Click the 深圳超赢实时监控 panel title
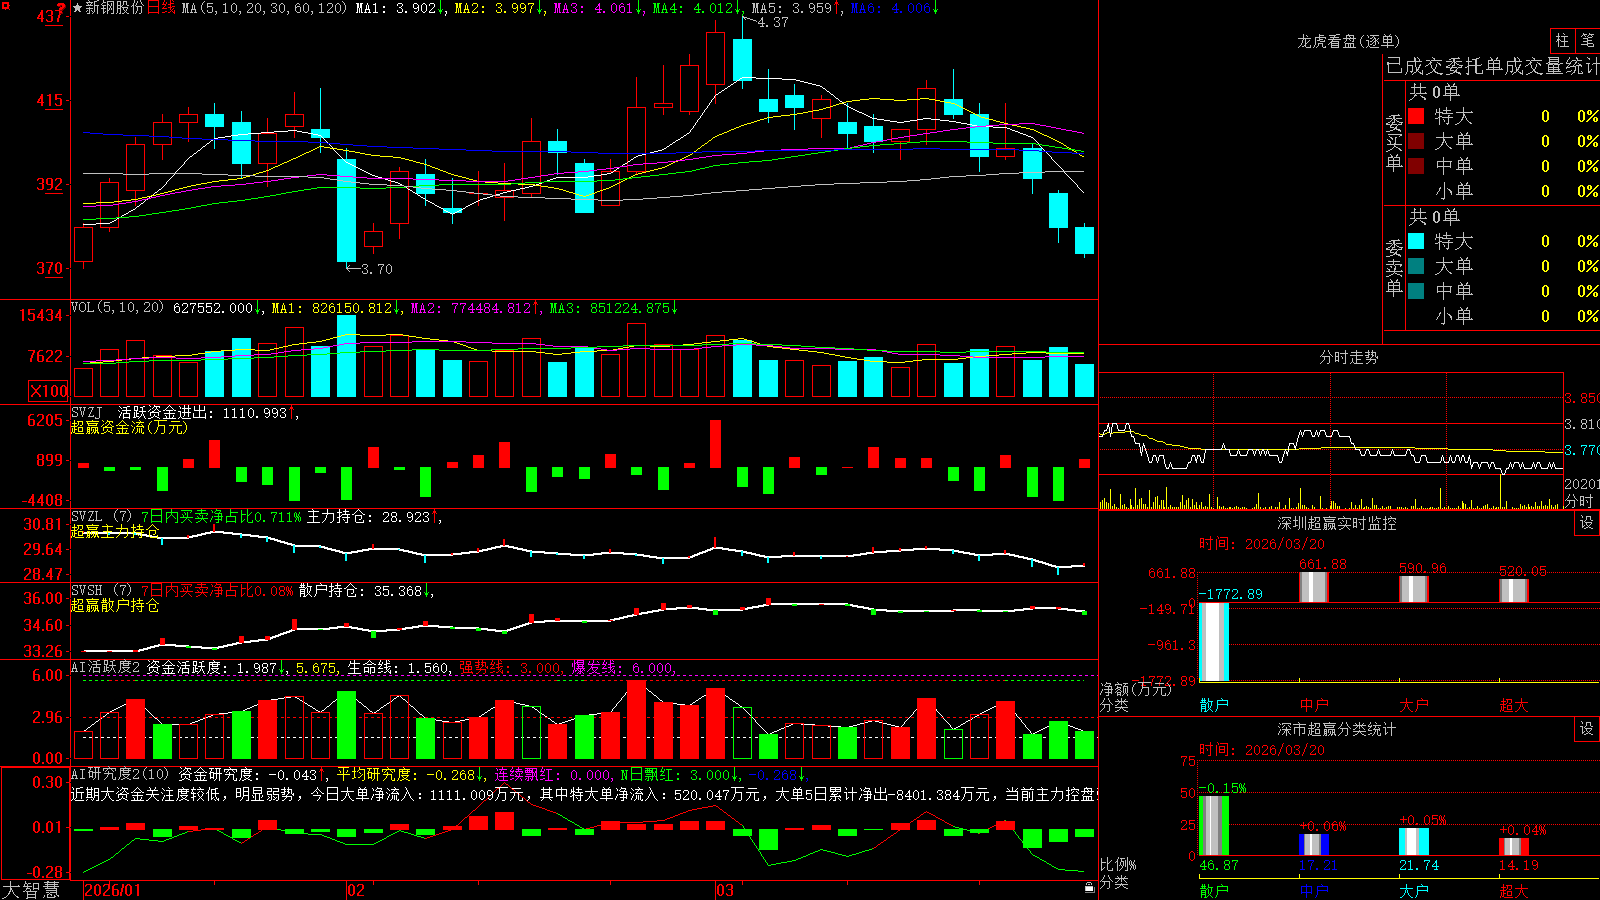Screen dimensions: 1600x900 tap(1336, 523)
